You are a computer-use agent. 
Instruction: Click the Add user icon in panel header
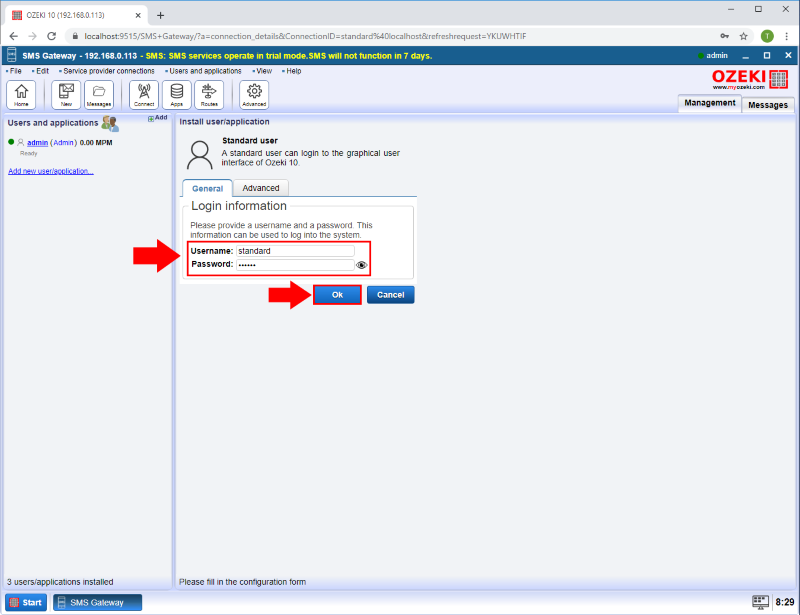(x=158, y=118)
